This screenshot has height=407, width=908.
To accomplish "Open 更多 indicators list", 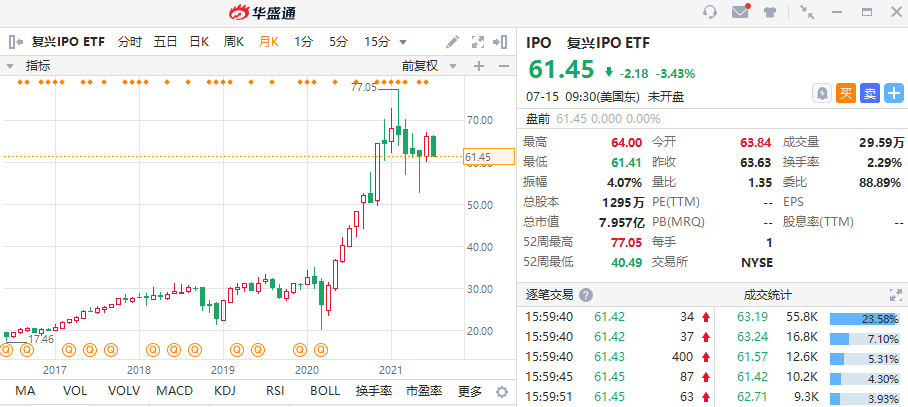I will pyautogui.click(x=470, y=391).
